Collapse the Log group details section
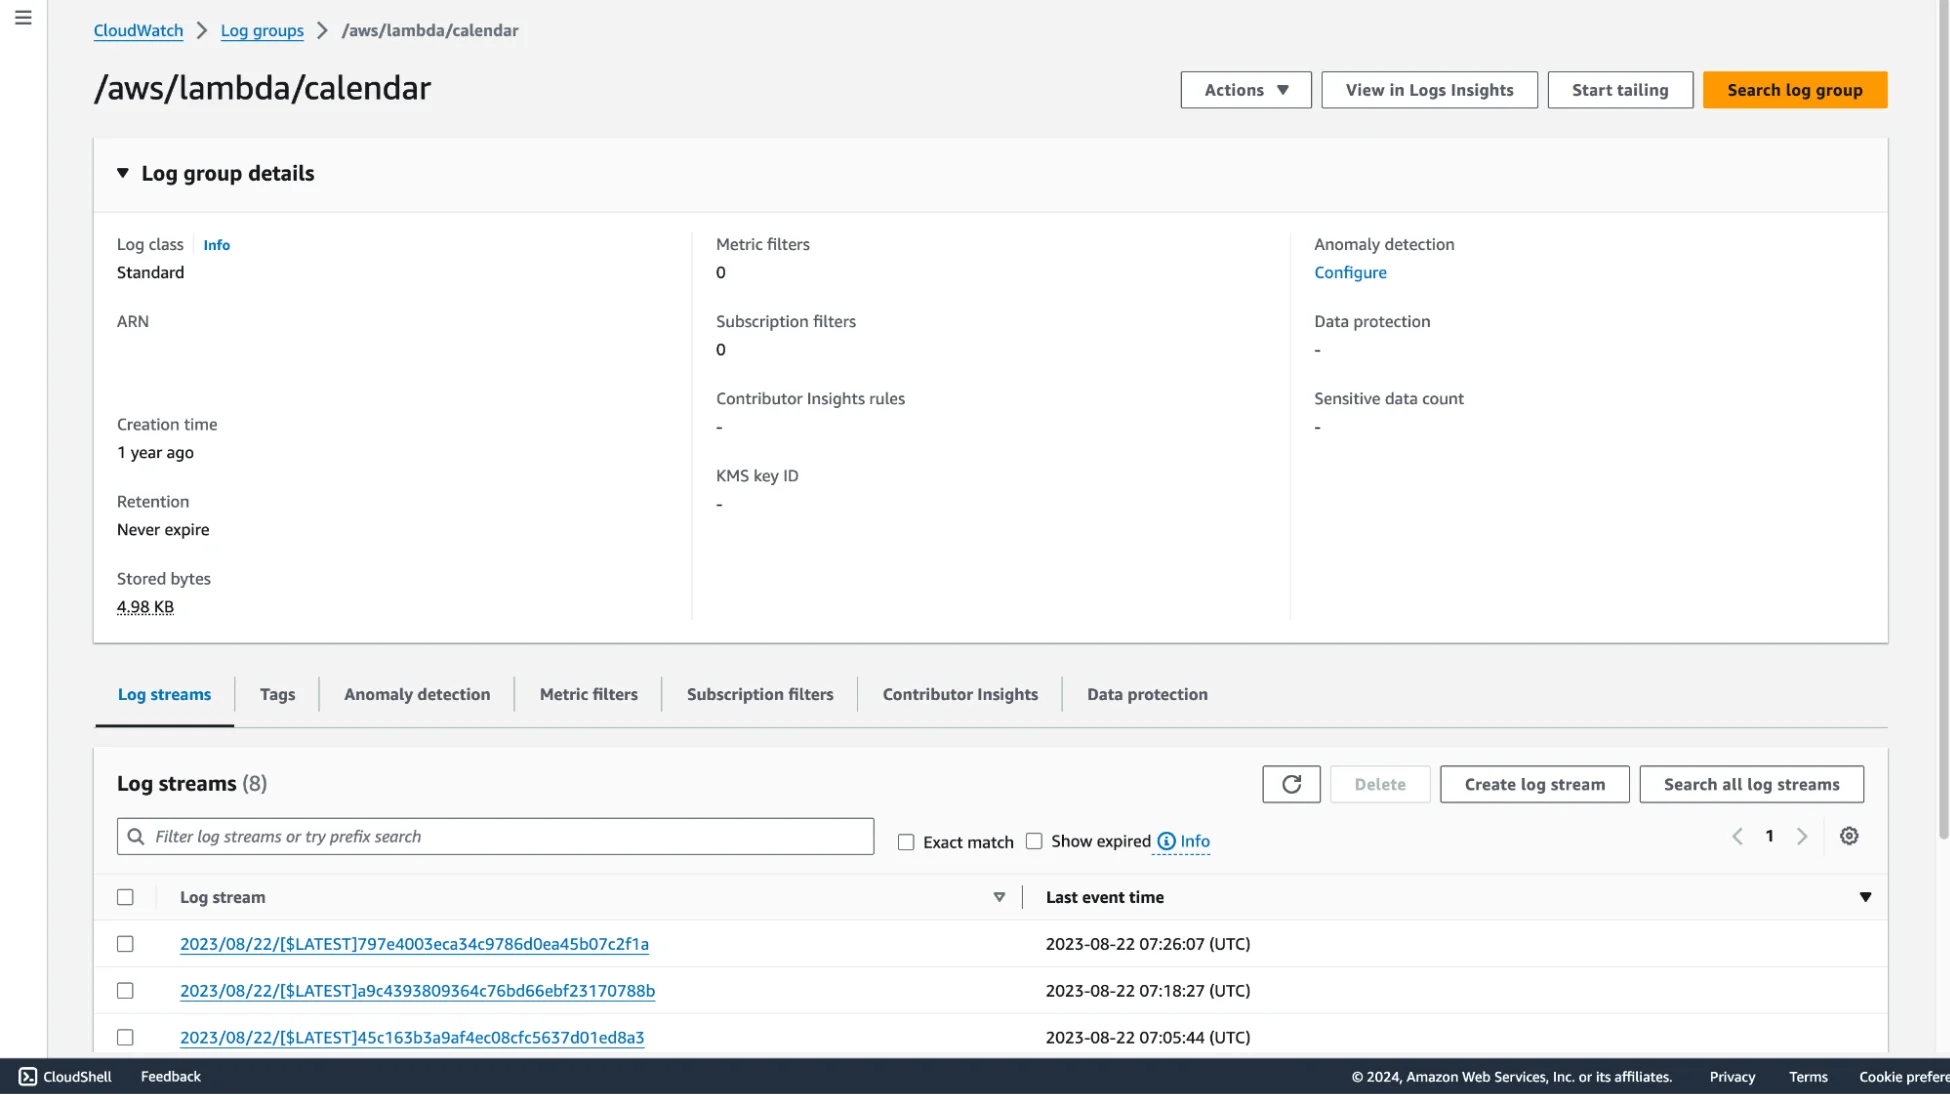 (123, 173)
